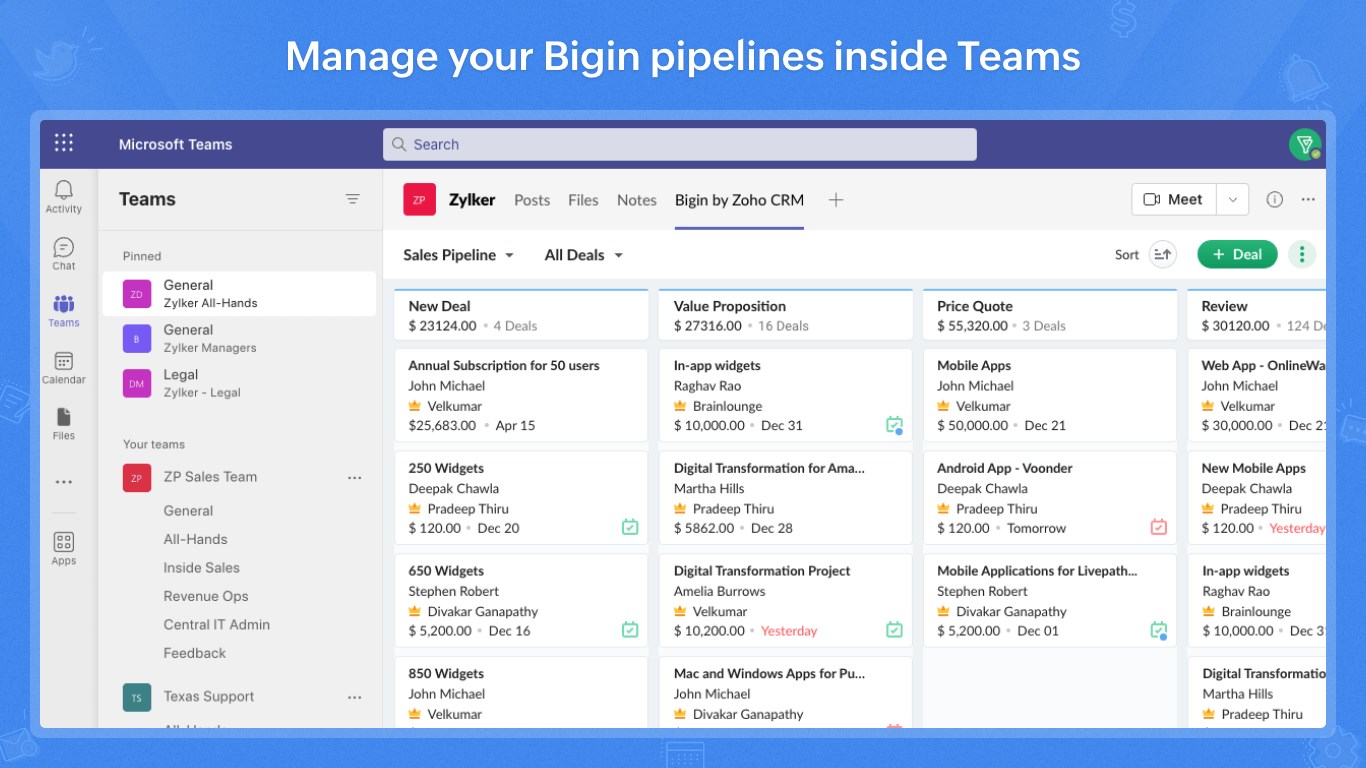Image resolution: width=1366 pixels, height=768 pixels.
Task: Switch to Files tab
Action: pos(583,200)
